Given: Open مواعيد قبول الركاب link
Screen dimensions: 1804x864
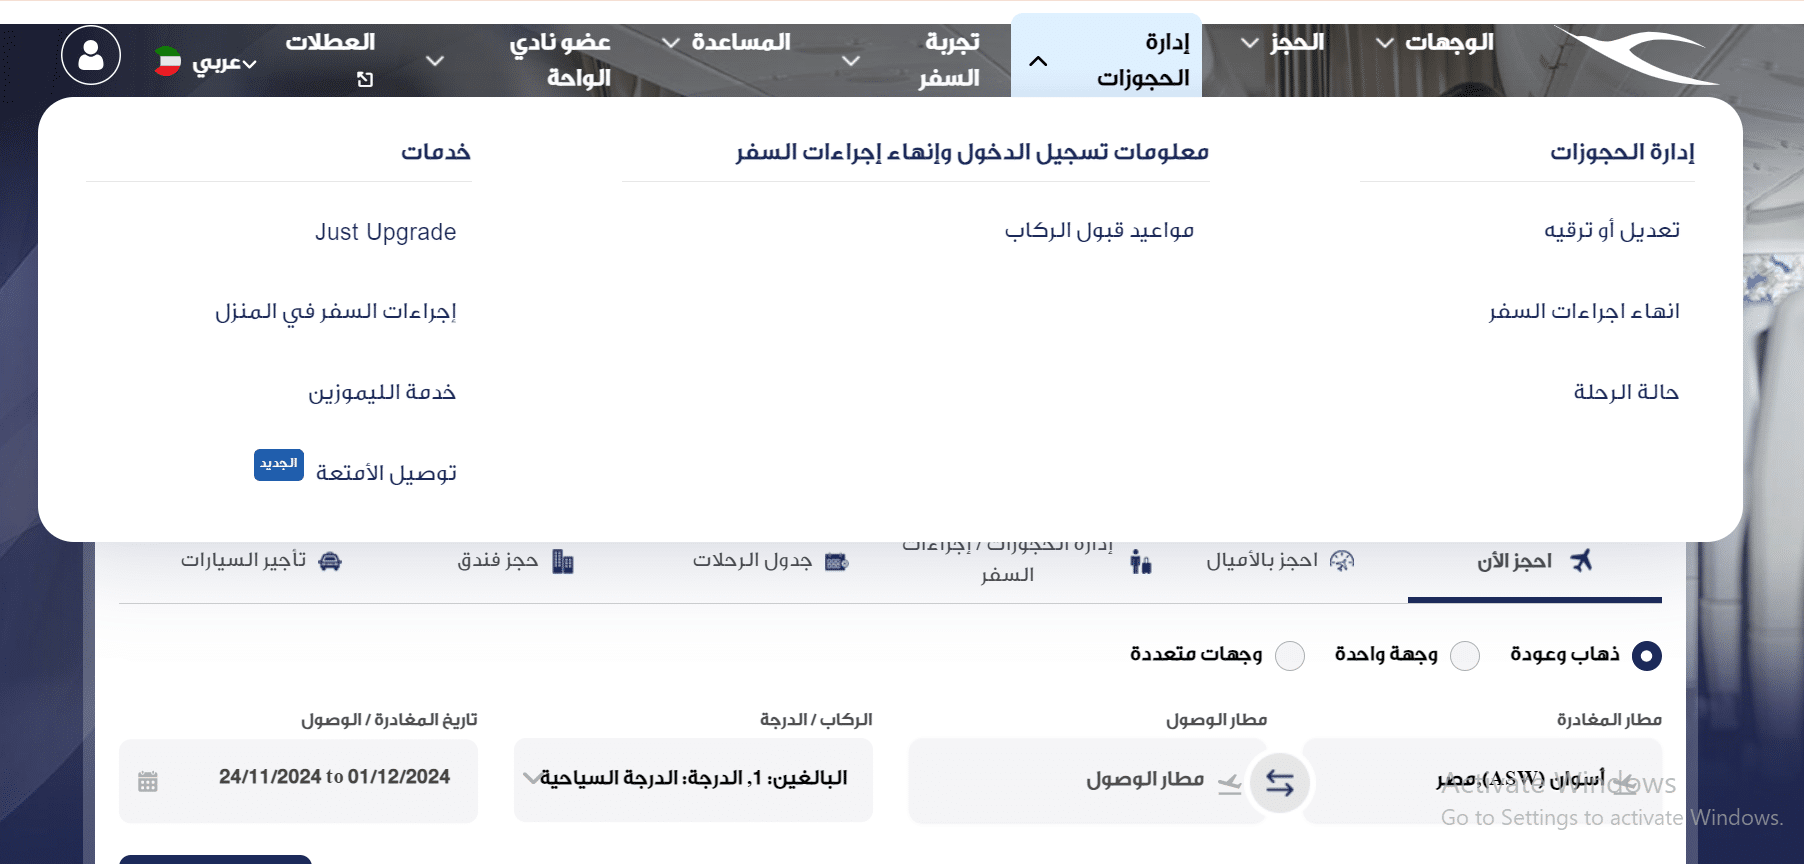Looking at the screenshot, I should tap(1099, 231).
